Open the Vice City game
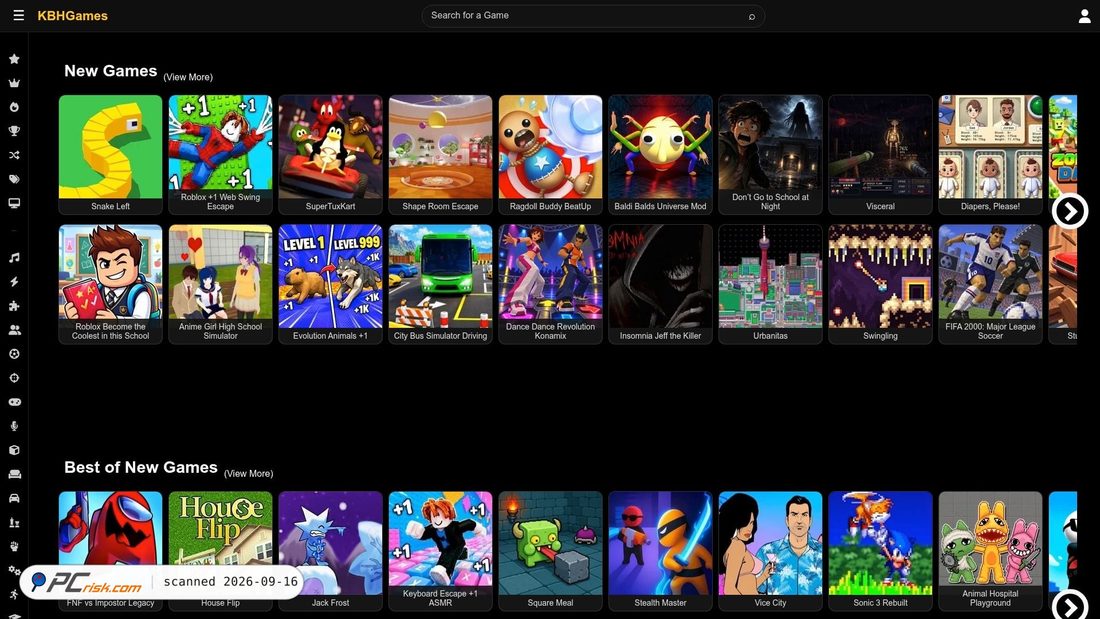The height and width of the screenshot is (619, 1100). pos(770,551)
